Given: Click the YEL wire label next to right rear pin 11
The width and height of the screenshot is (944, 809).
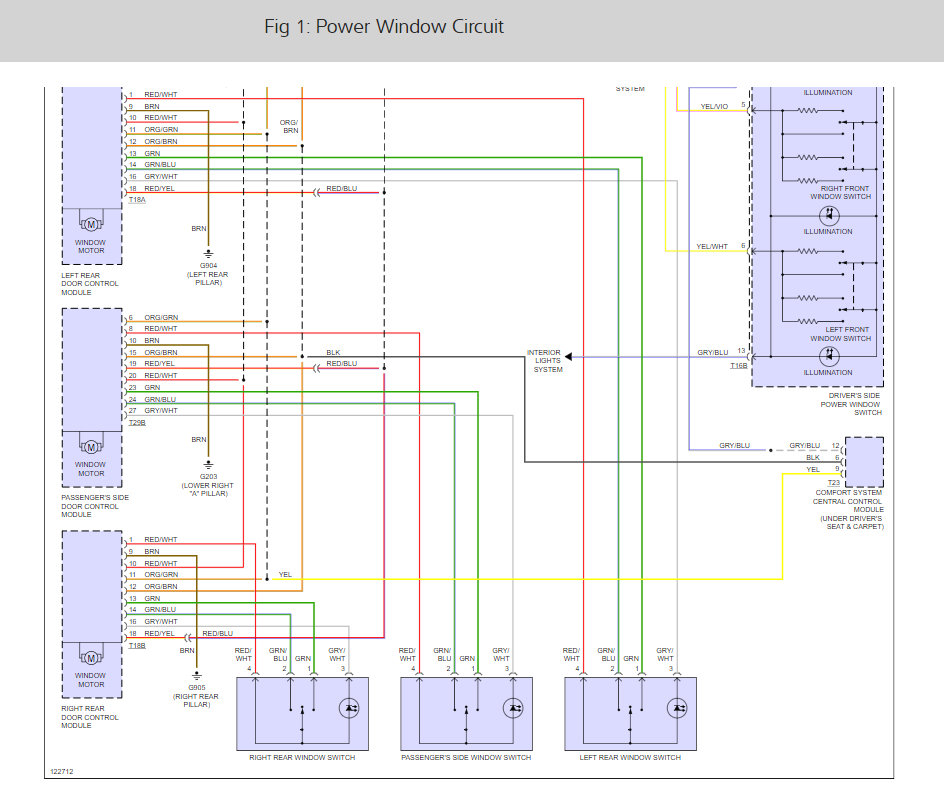Looking at the screenshot, I should coord(285,575).
